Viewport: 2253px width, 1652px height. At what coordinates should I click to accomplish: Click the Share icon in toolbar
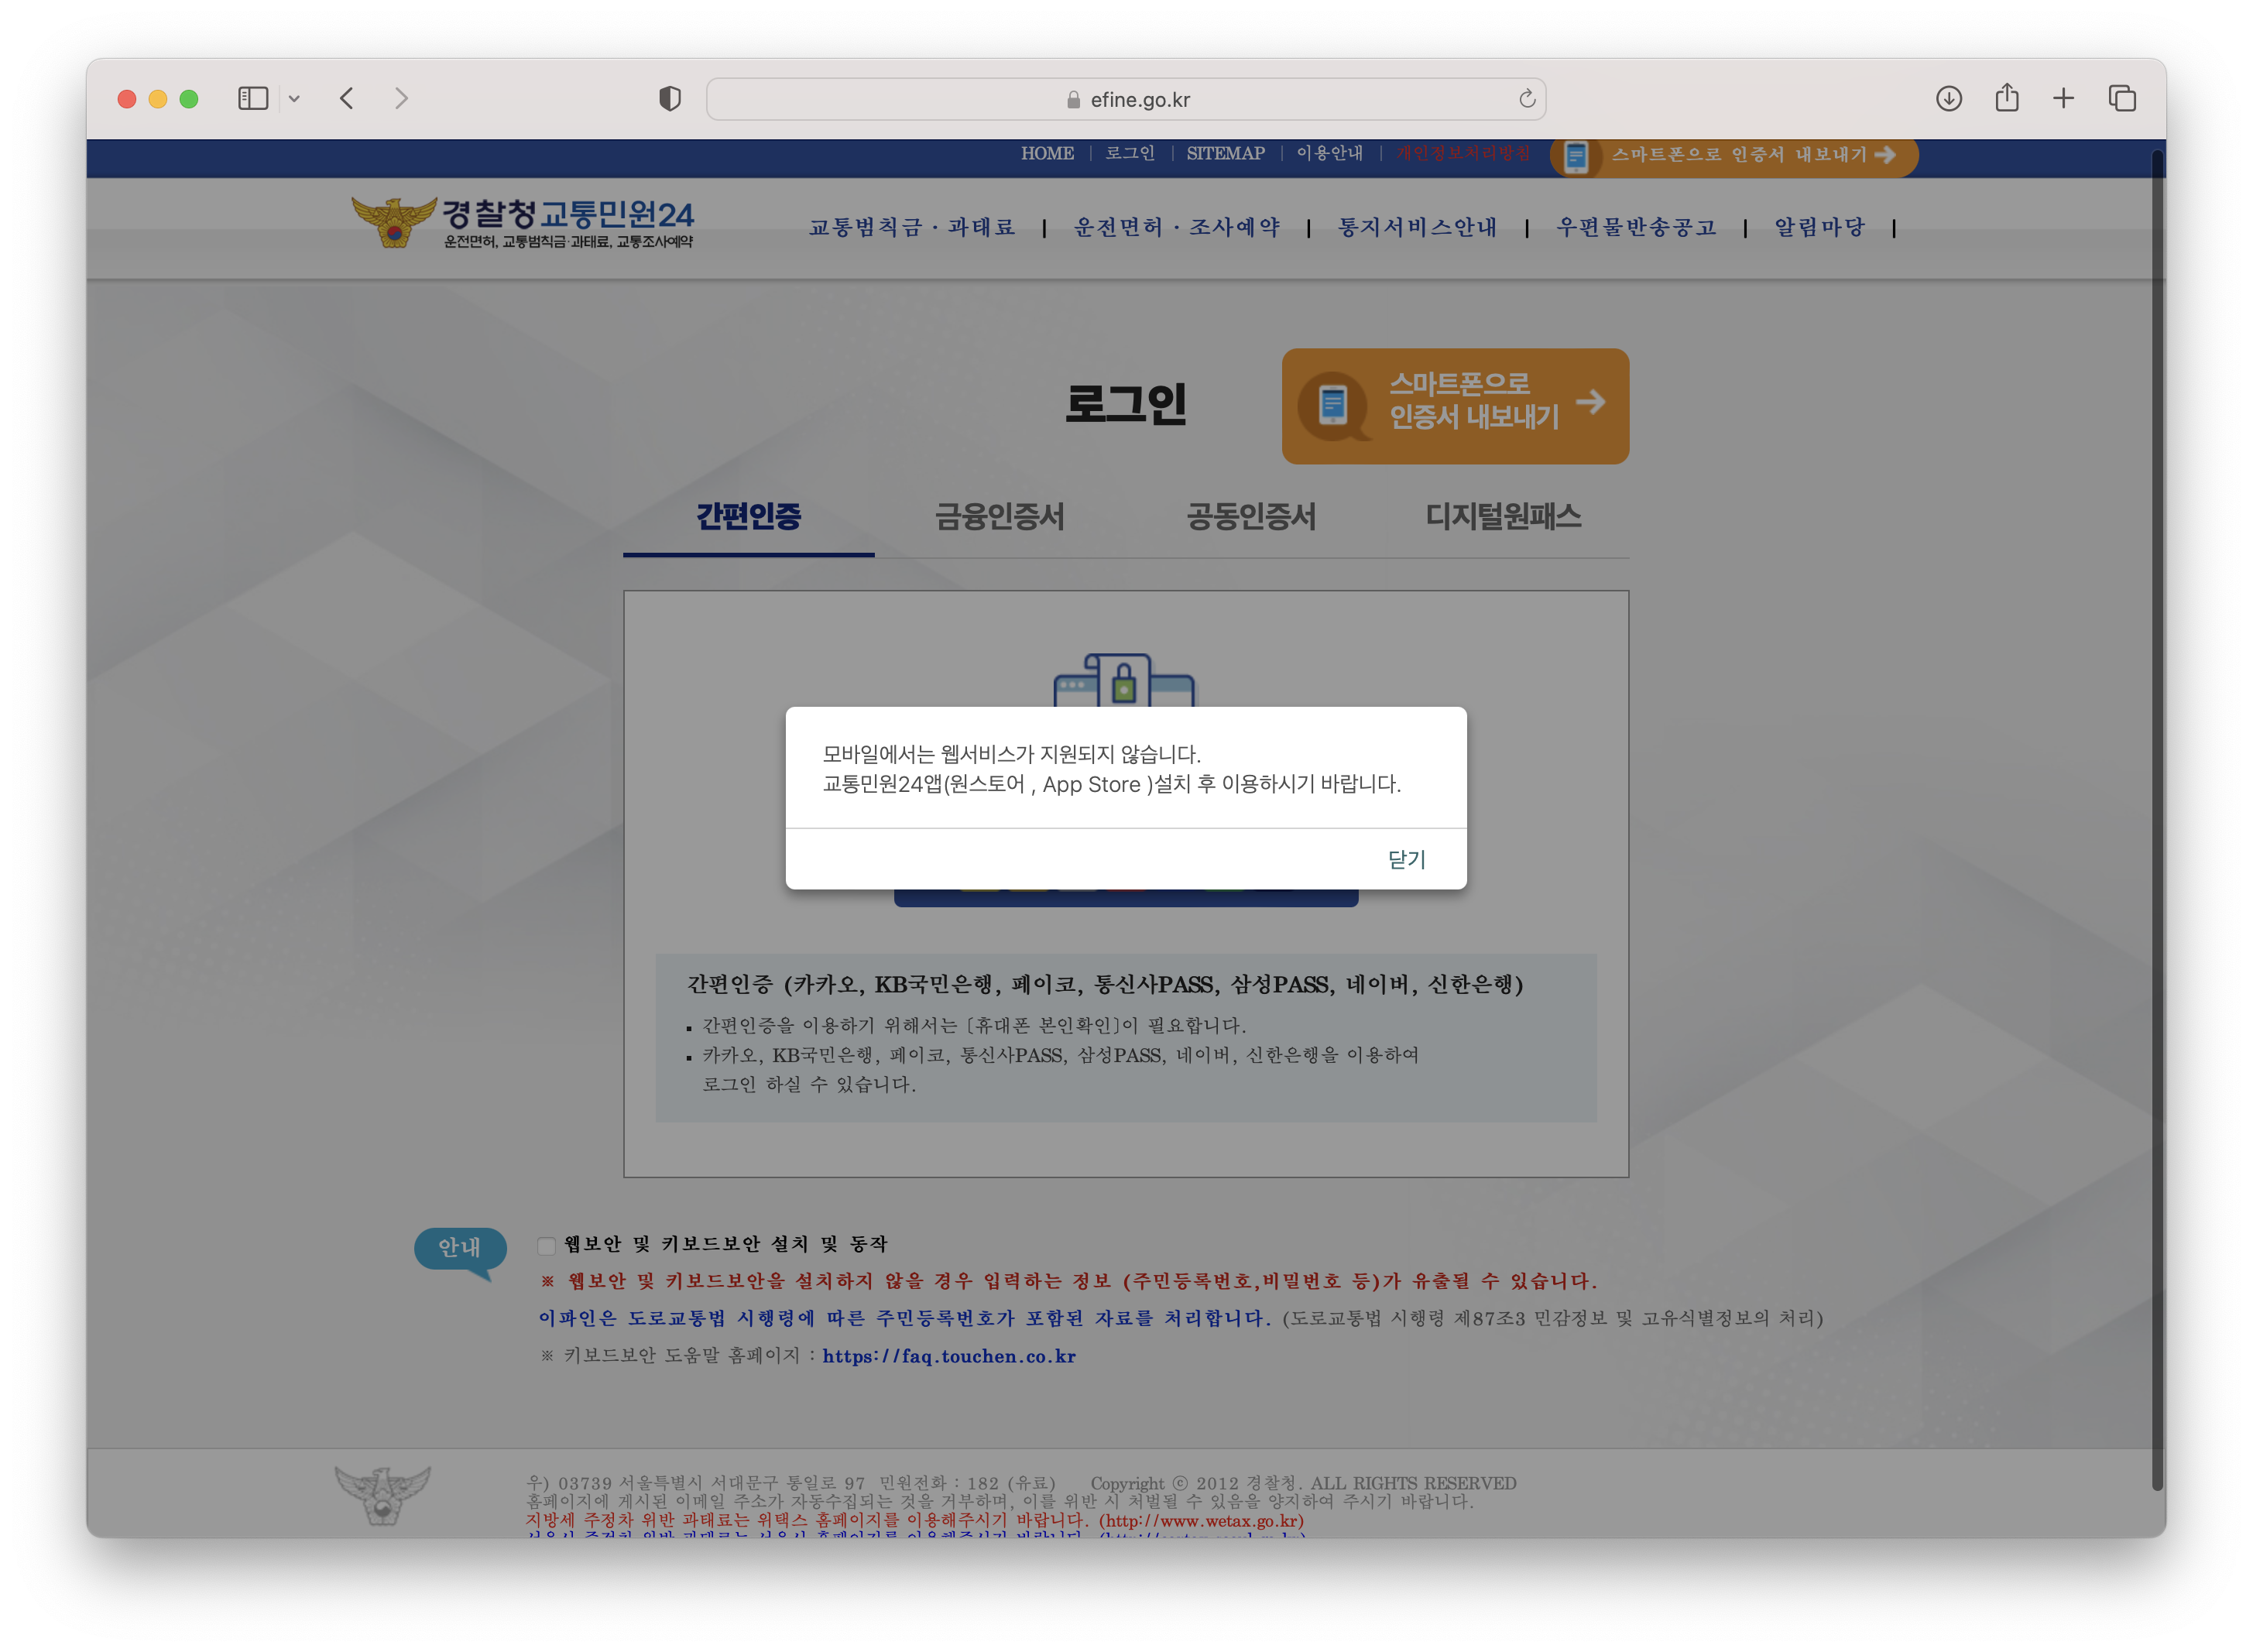[2006, 98]
